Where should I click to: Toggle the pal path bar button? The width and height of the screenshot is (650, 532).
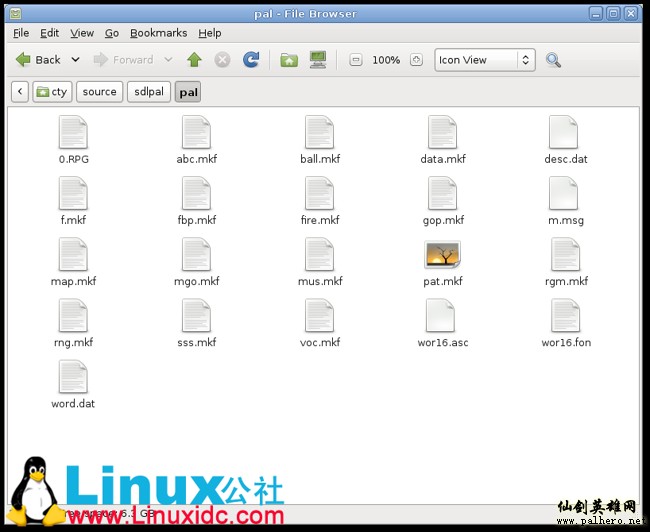point(188,92)
